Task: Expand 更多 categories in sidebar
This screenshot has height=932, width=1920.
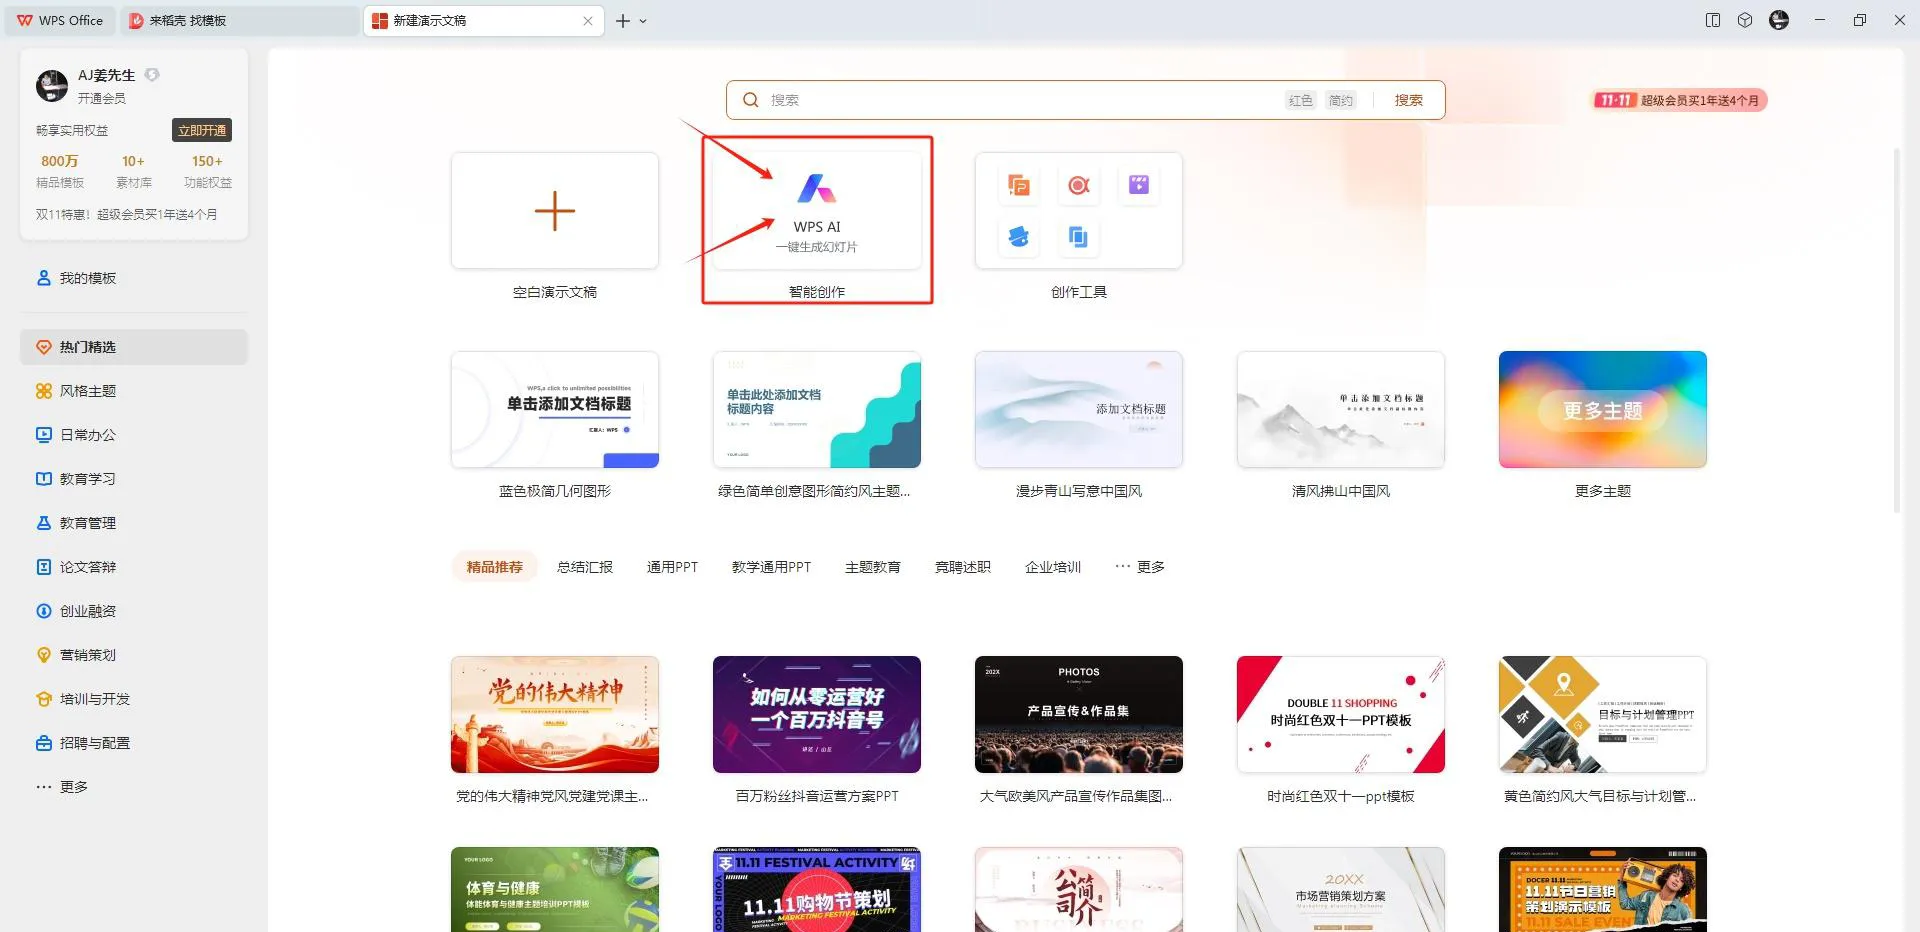Action: [134, 787]
